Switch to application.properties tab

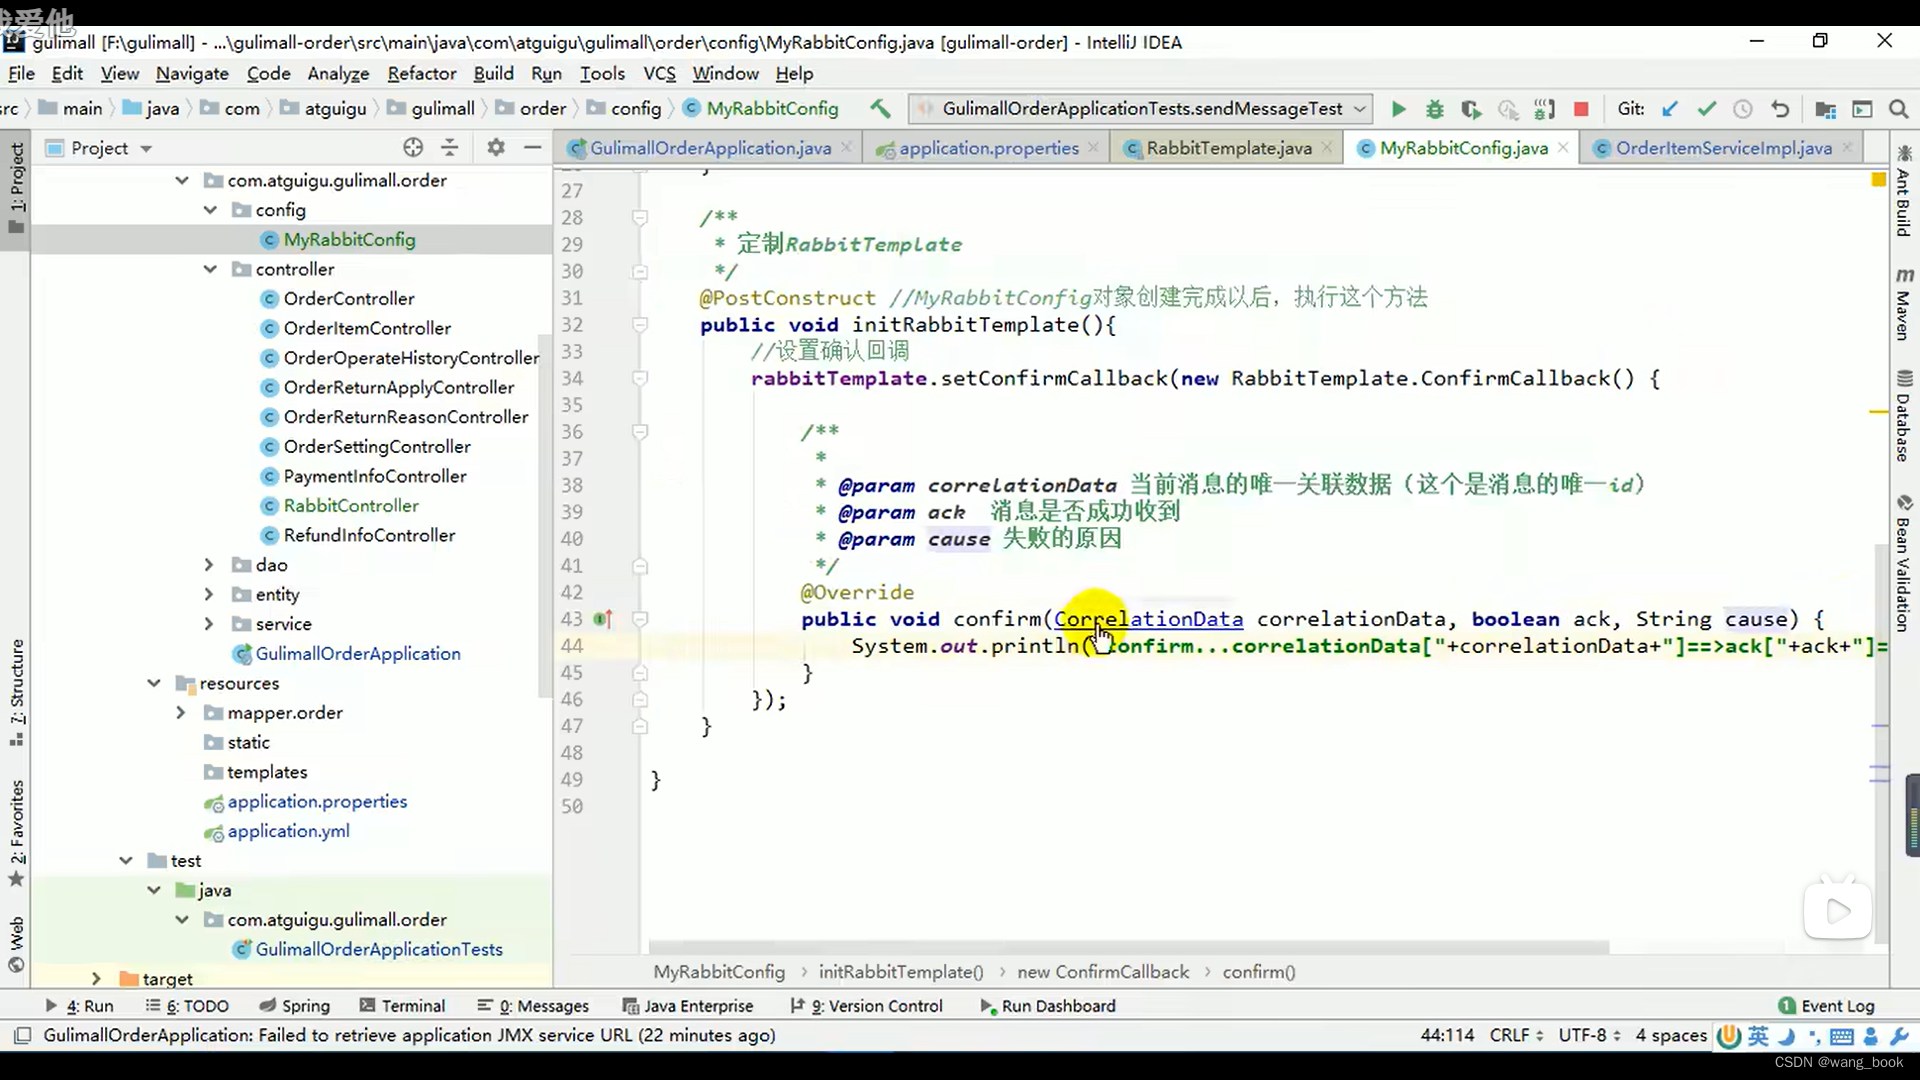988,148
